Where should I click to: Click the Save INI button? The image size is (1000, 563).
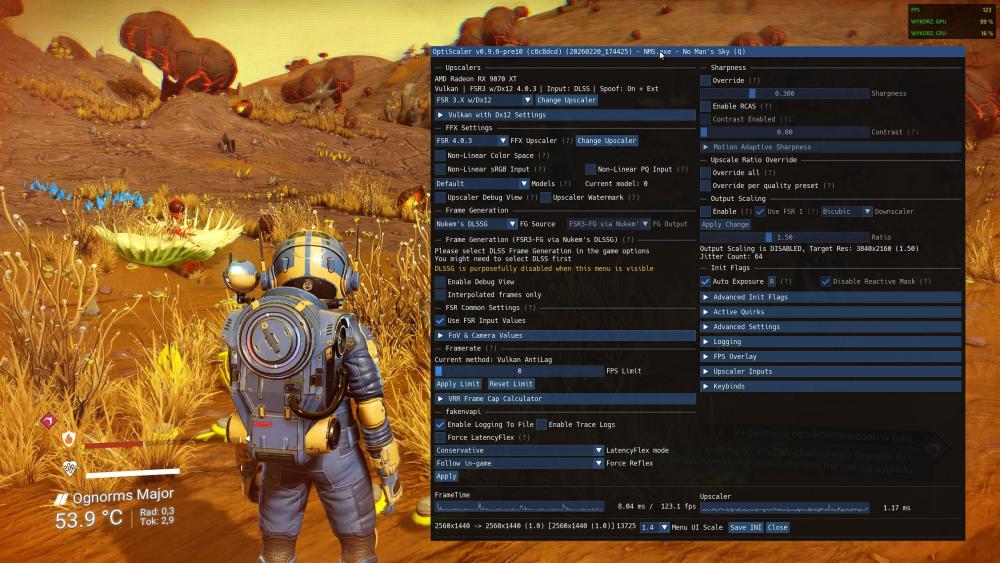(745, 527)
